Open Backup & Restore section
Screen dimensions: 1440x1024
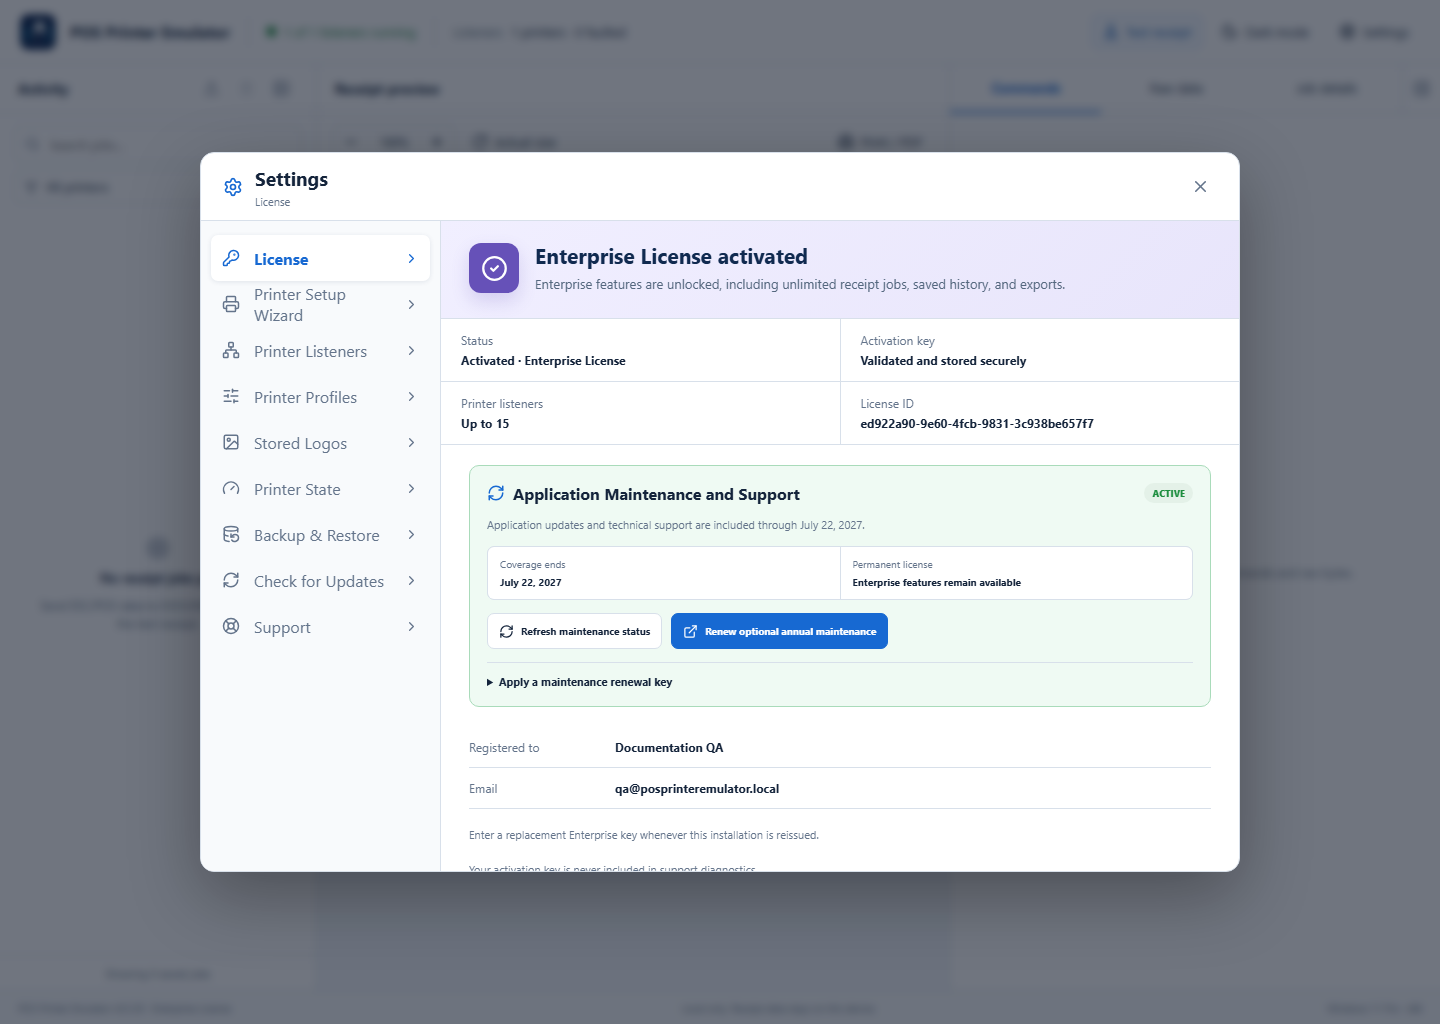click(x=320, y=535)
